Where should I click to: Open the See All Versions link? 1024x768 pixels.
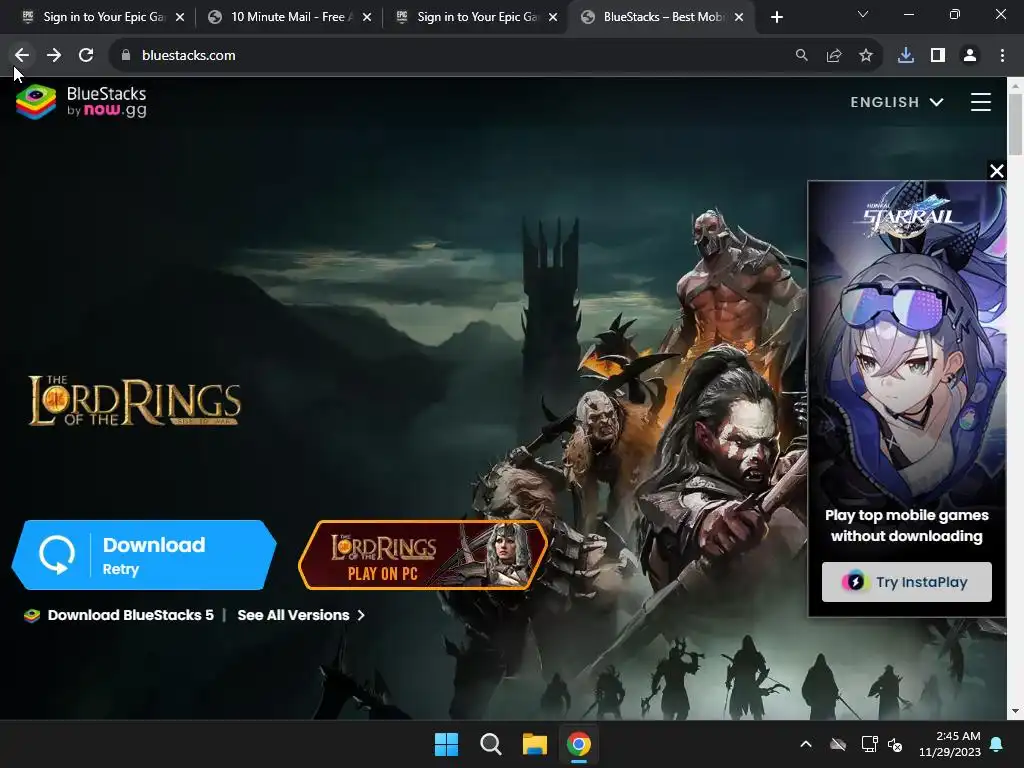(x=301, y=615)
